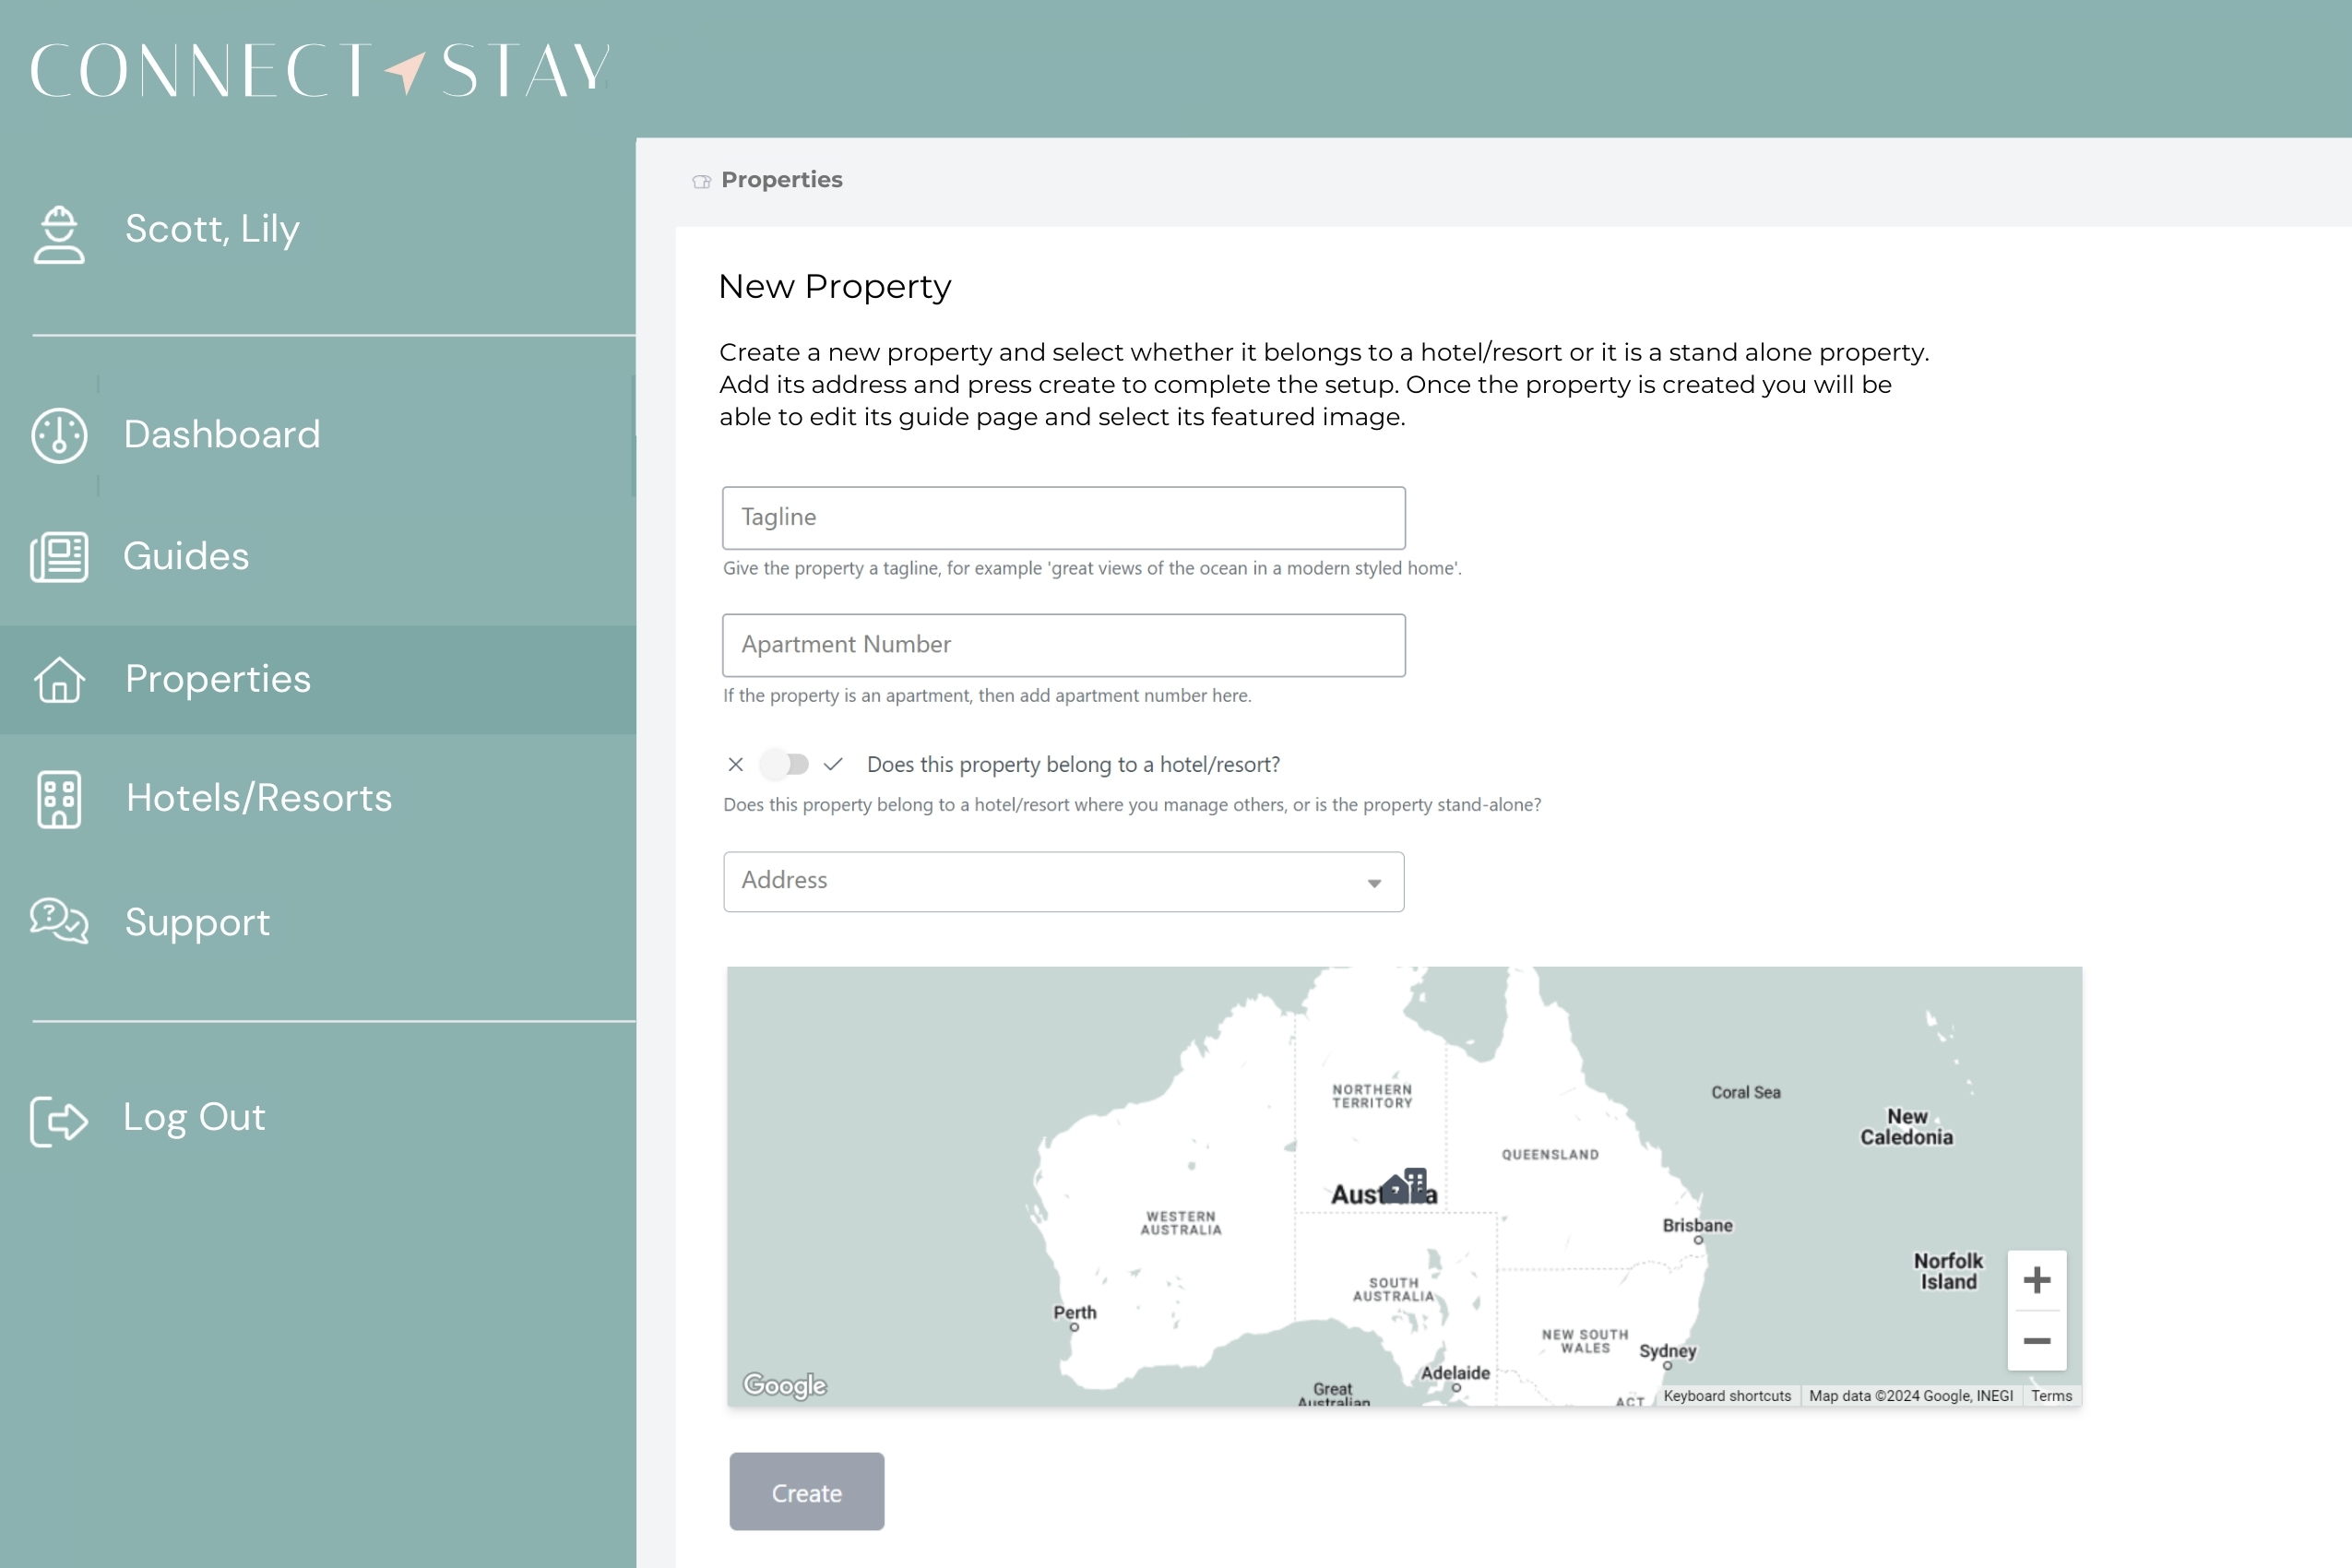Click the Map data ©2024 Google, INEGI text
The width and height of the screenshot is (2352, 1568).
point(1910,1396)
